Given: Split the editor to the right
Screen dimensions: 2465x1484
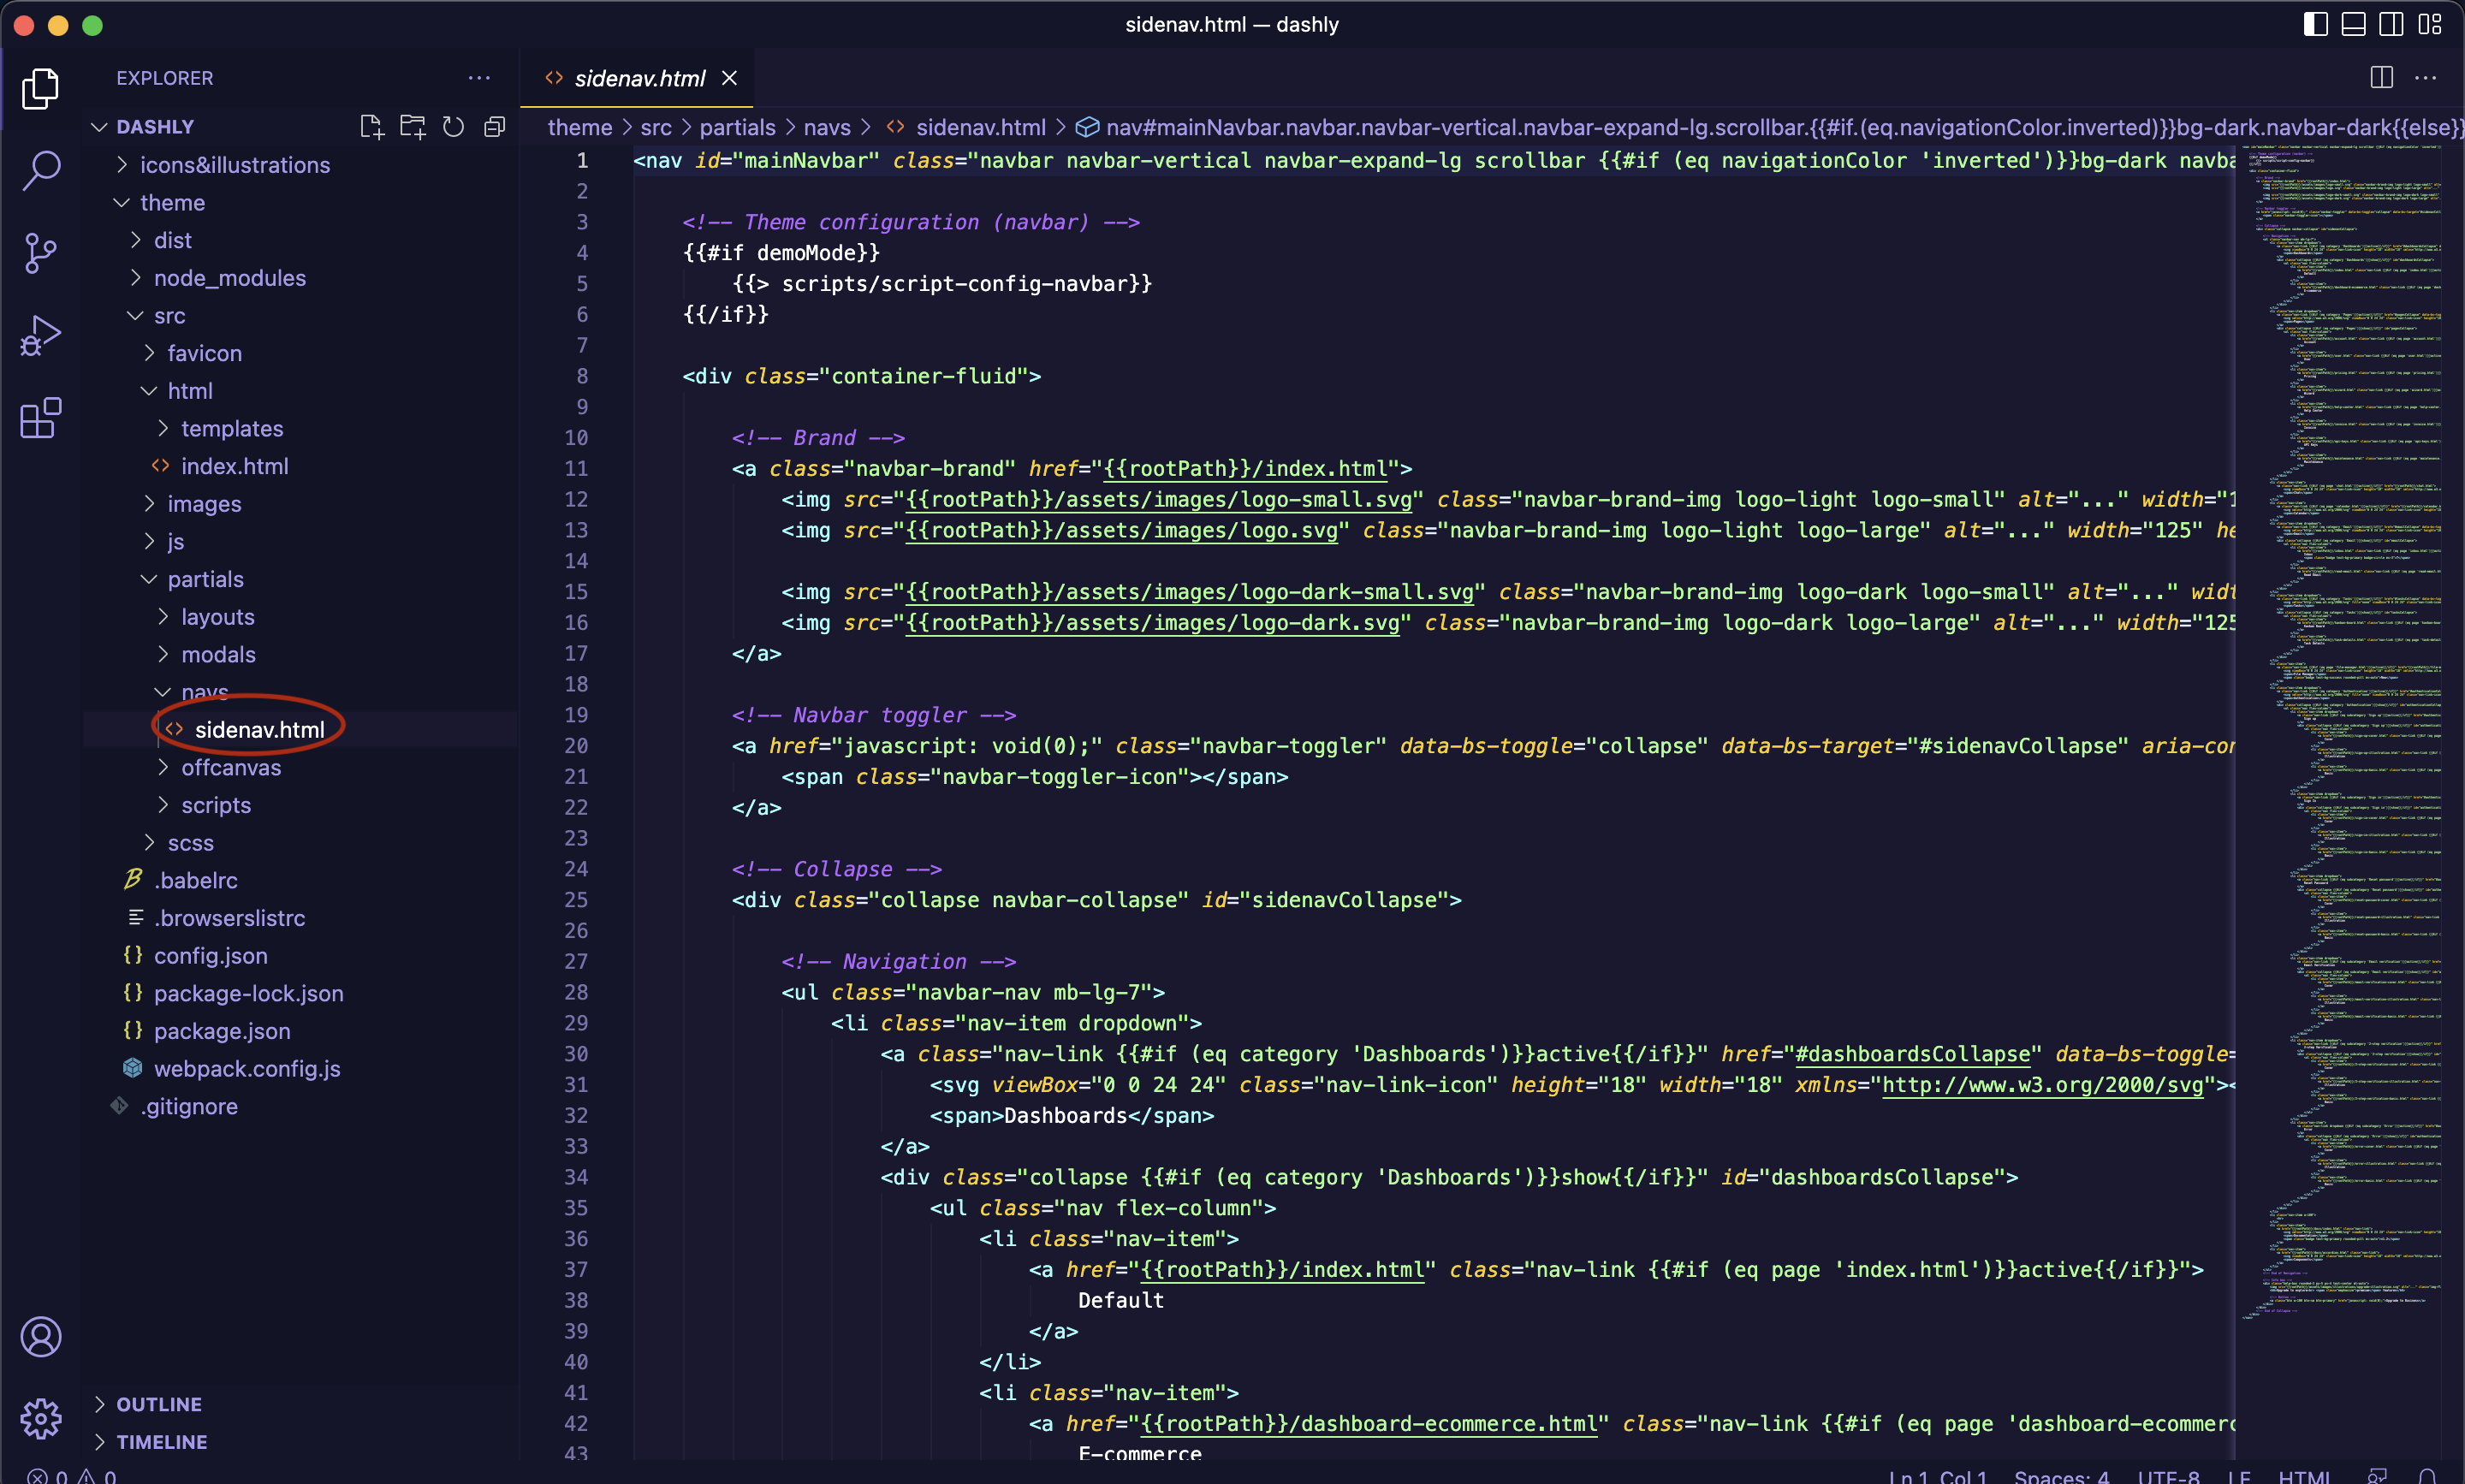Looking at the screenshot, I should tap(2382, 78).
